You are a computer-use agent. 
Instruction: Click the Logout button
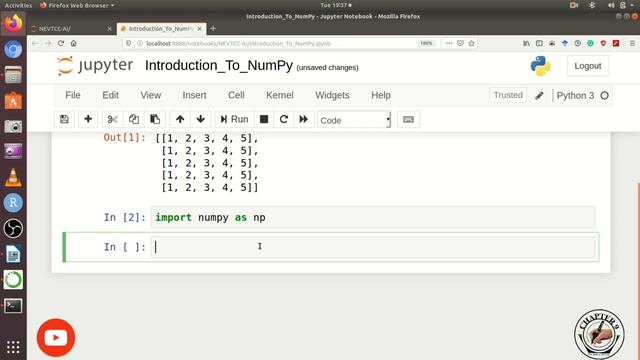588,66
